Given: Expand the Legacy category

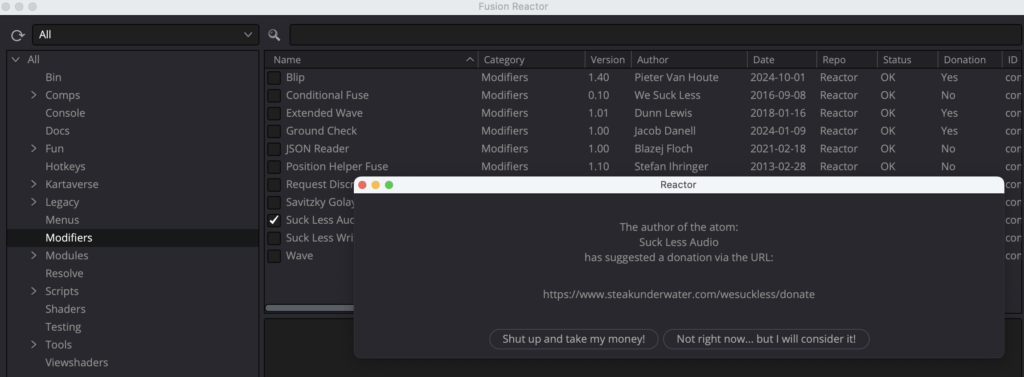Looking at the screenshot, I should tap(33, 203).
